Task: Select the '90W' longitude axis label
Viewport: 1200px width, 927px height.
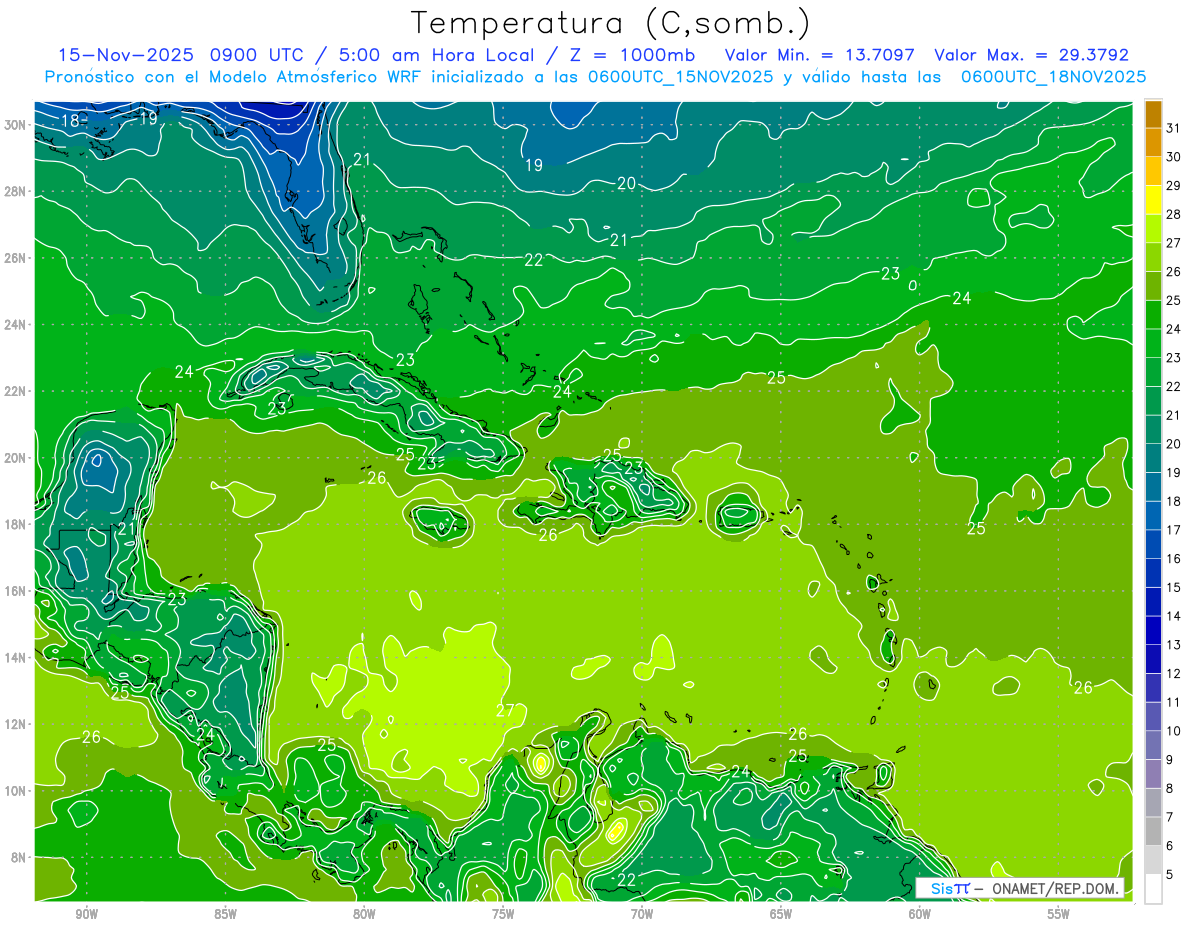Action: [x=86, y=914]
